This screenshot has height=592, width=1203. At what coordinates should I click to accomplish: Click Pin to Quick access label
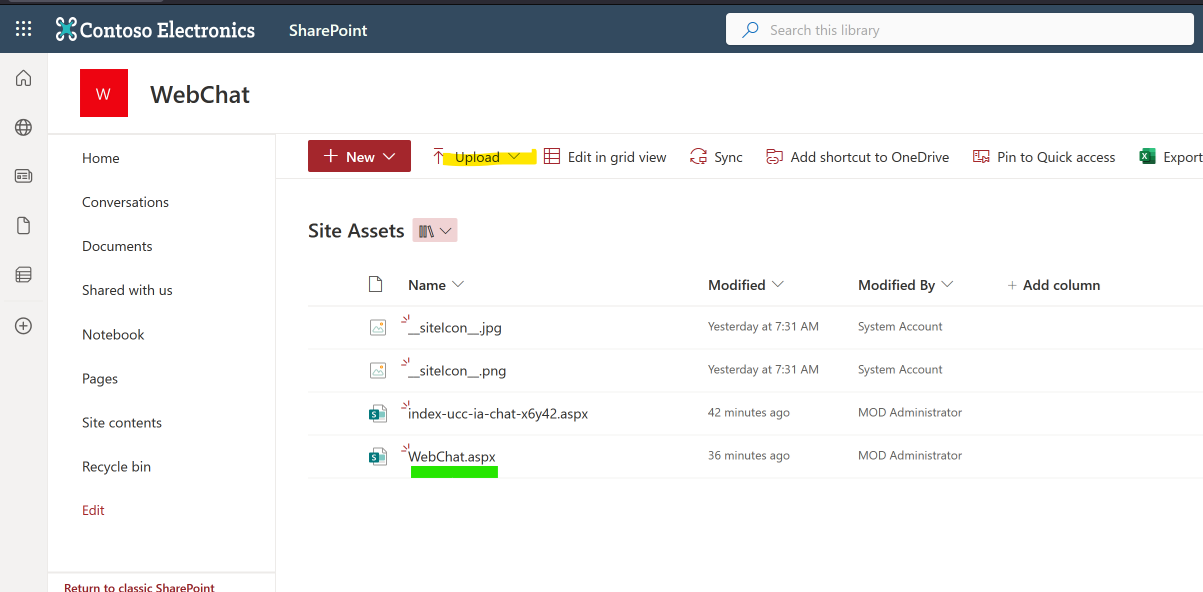[1056, 157]
